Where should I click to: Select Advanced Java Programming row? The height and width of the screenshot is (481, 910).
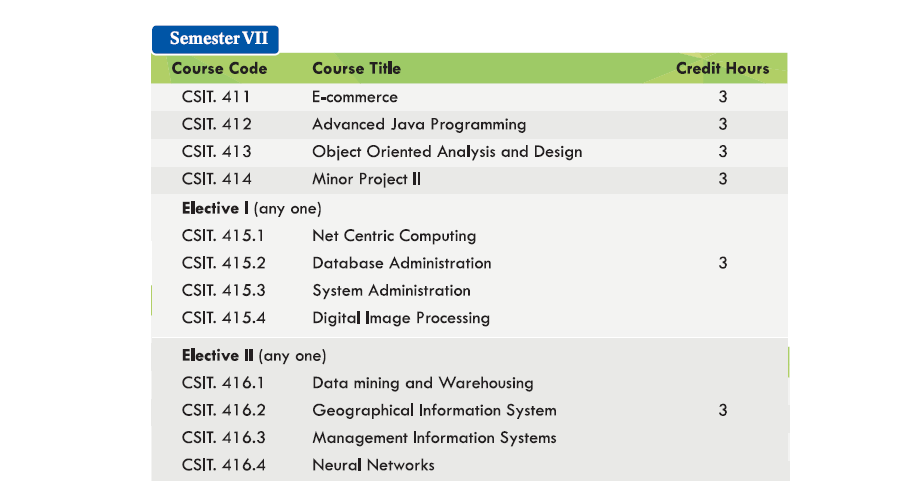point(419,125)
